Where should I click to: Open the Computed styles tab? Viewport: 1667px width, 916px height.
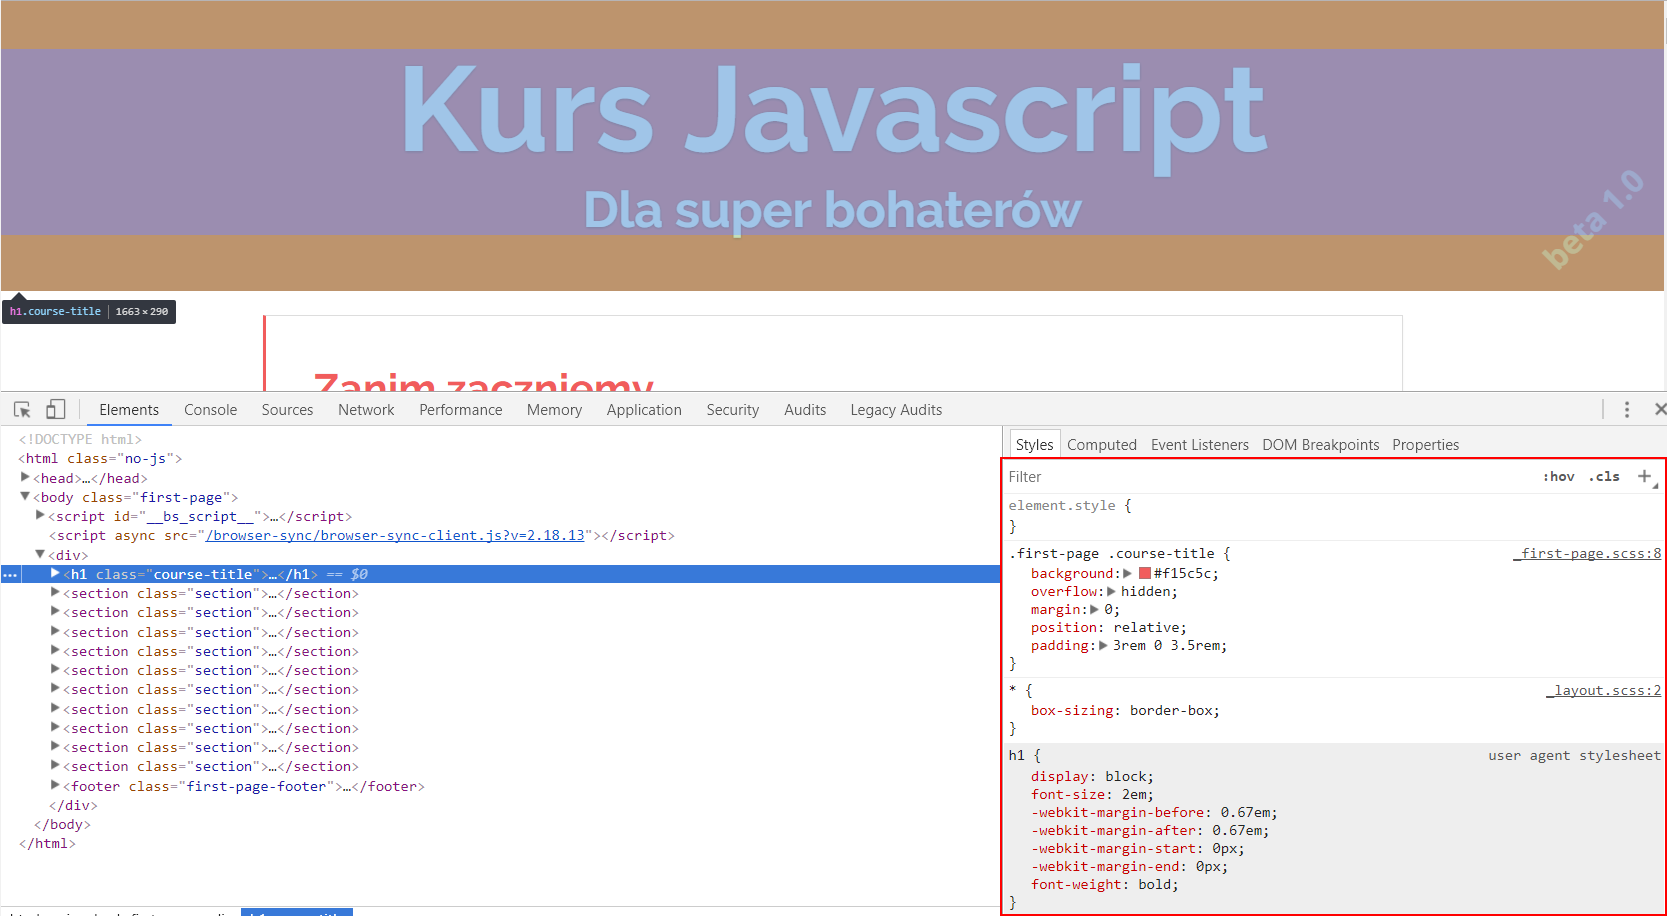click(1101, 445)
